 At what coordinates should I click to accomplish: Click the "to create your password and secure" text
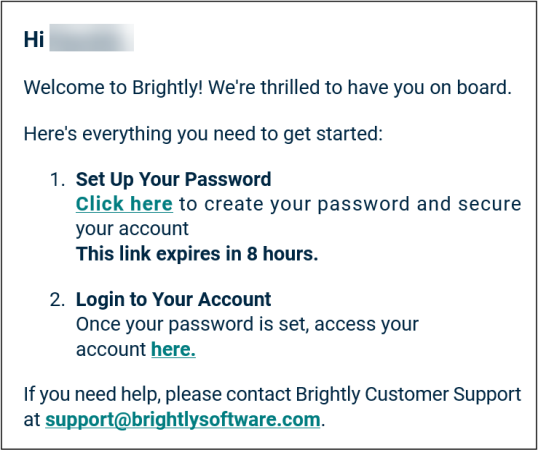350,204
